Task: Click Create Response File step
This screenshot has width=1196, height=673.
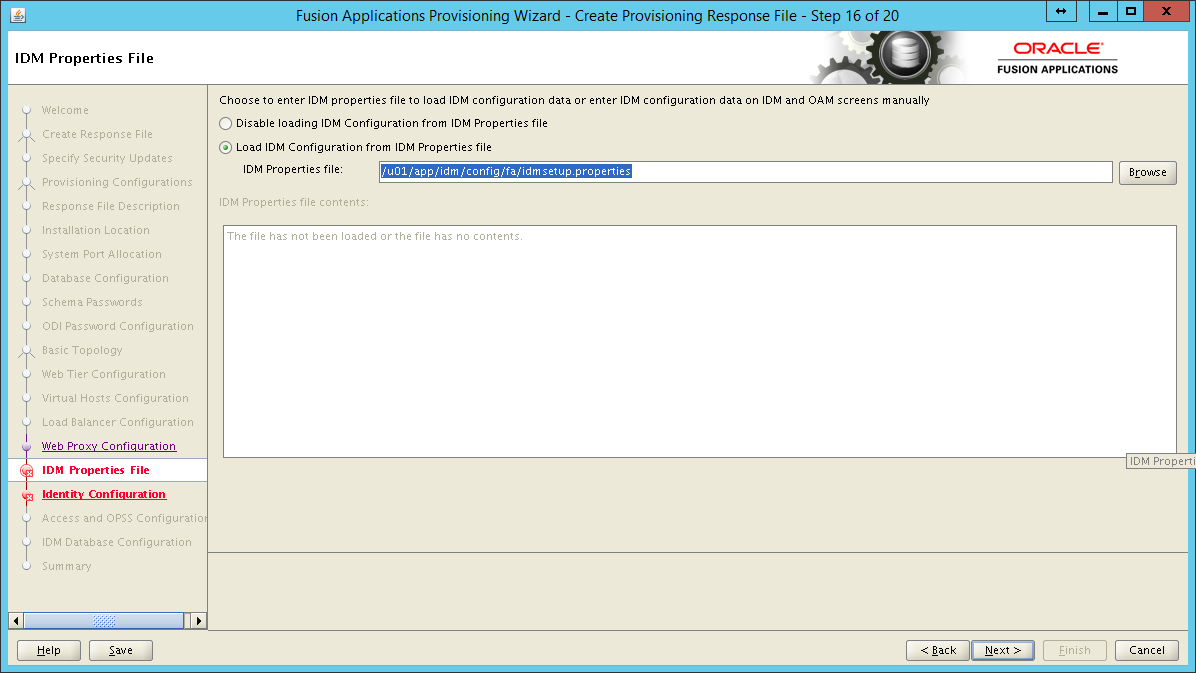Action: pyautogui.click(x=97, y=134)
